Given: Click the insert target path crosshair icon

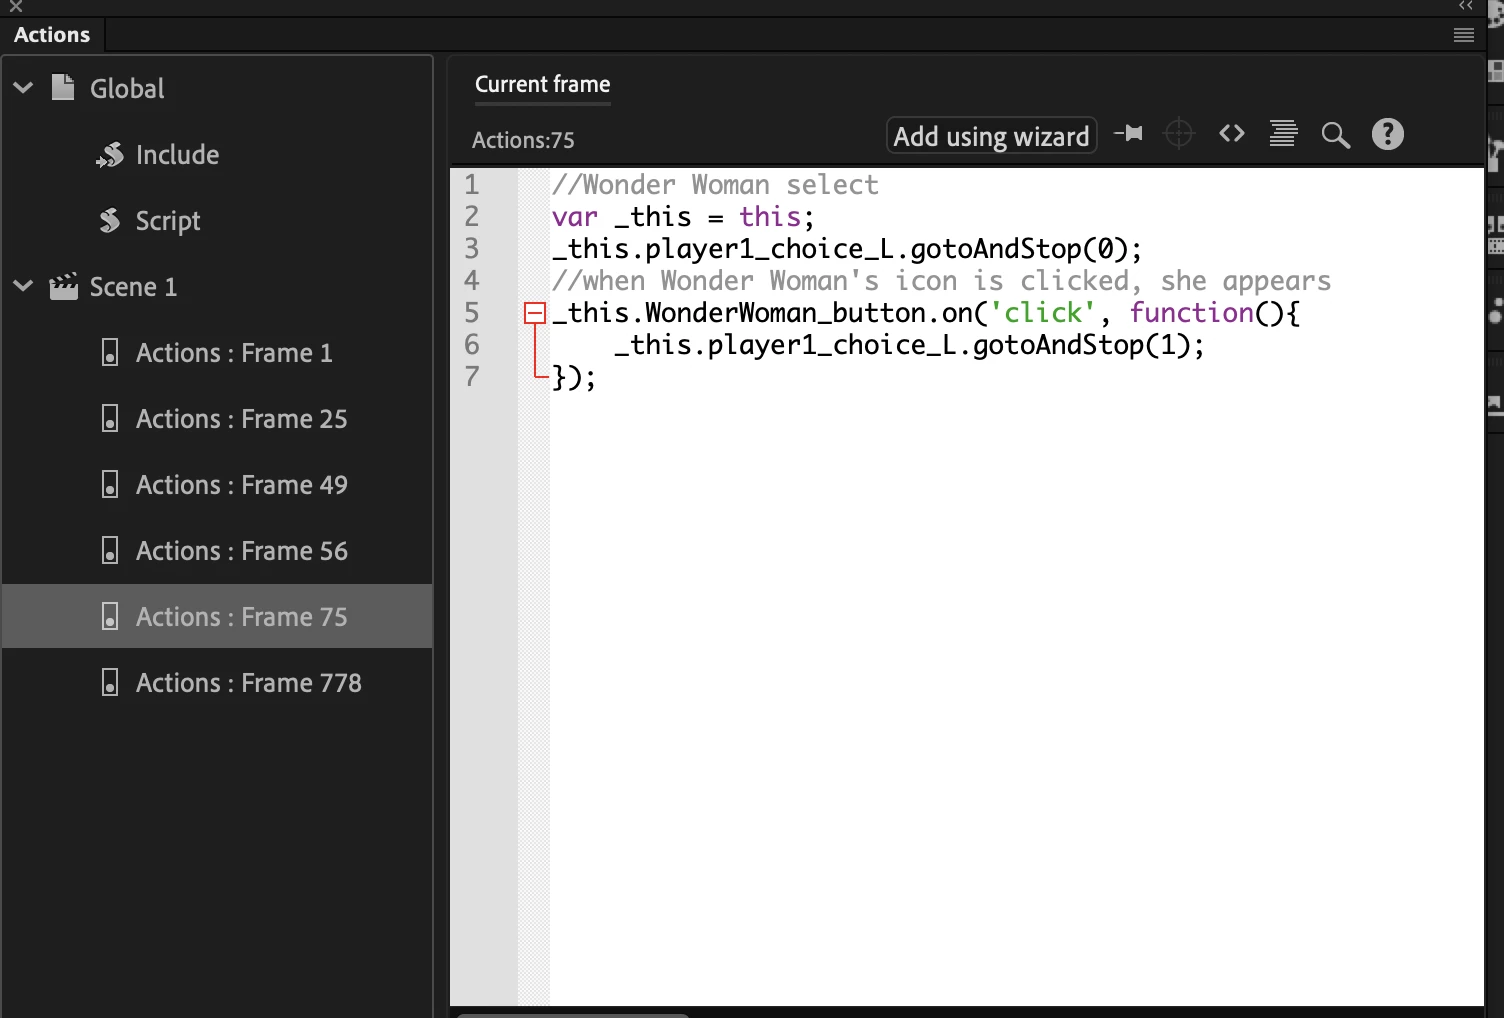Looking at the screenshot, I should point(1179,133).
